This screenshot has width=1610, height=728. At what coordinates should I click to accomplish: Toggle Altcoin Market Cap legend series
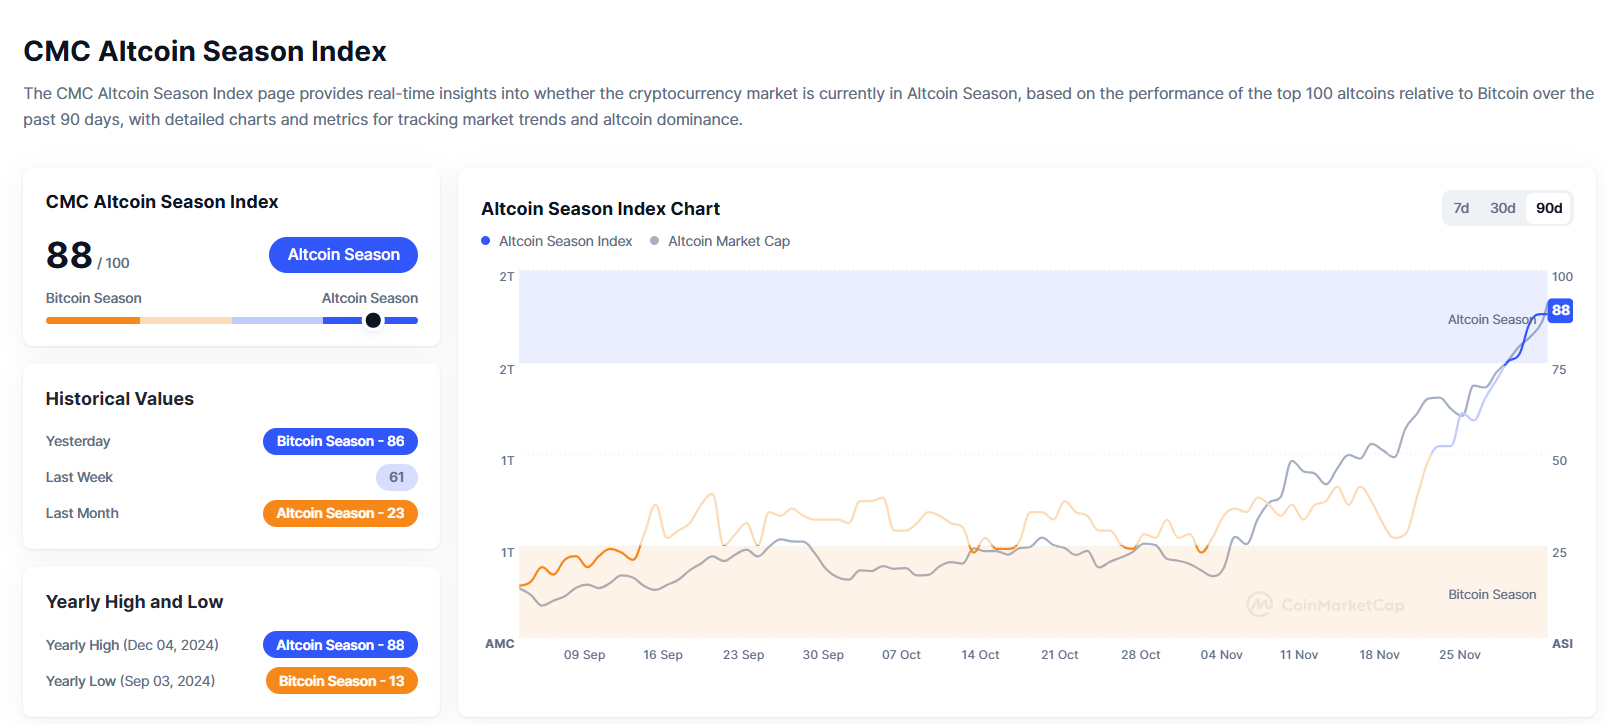point(720,241)
